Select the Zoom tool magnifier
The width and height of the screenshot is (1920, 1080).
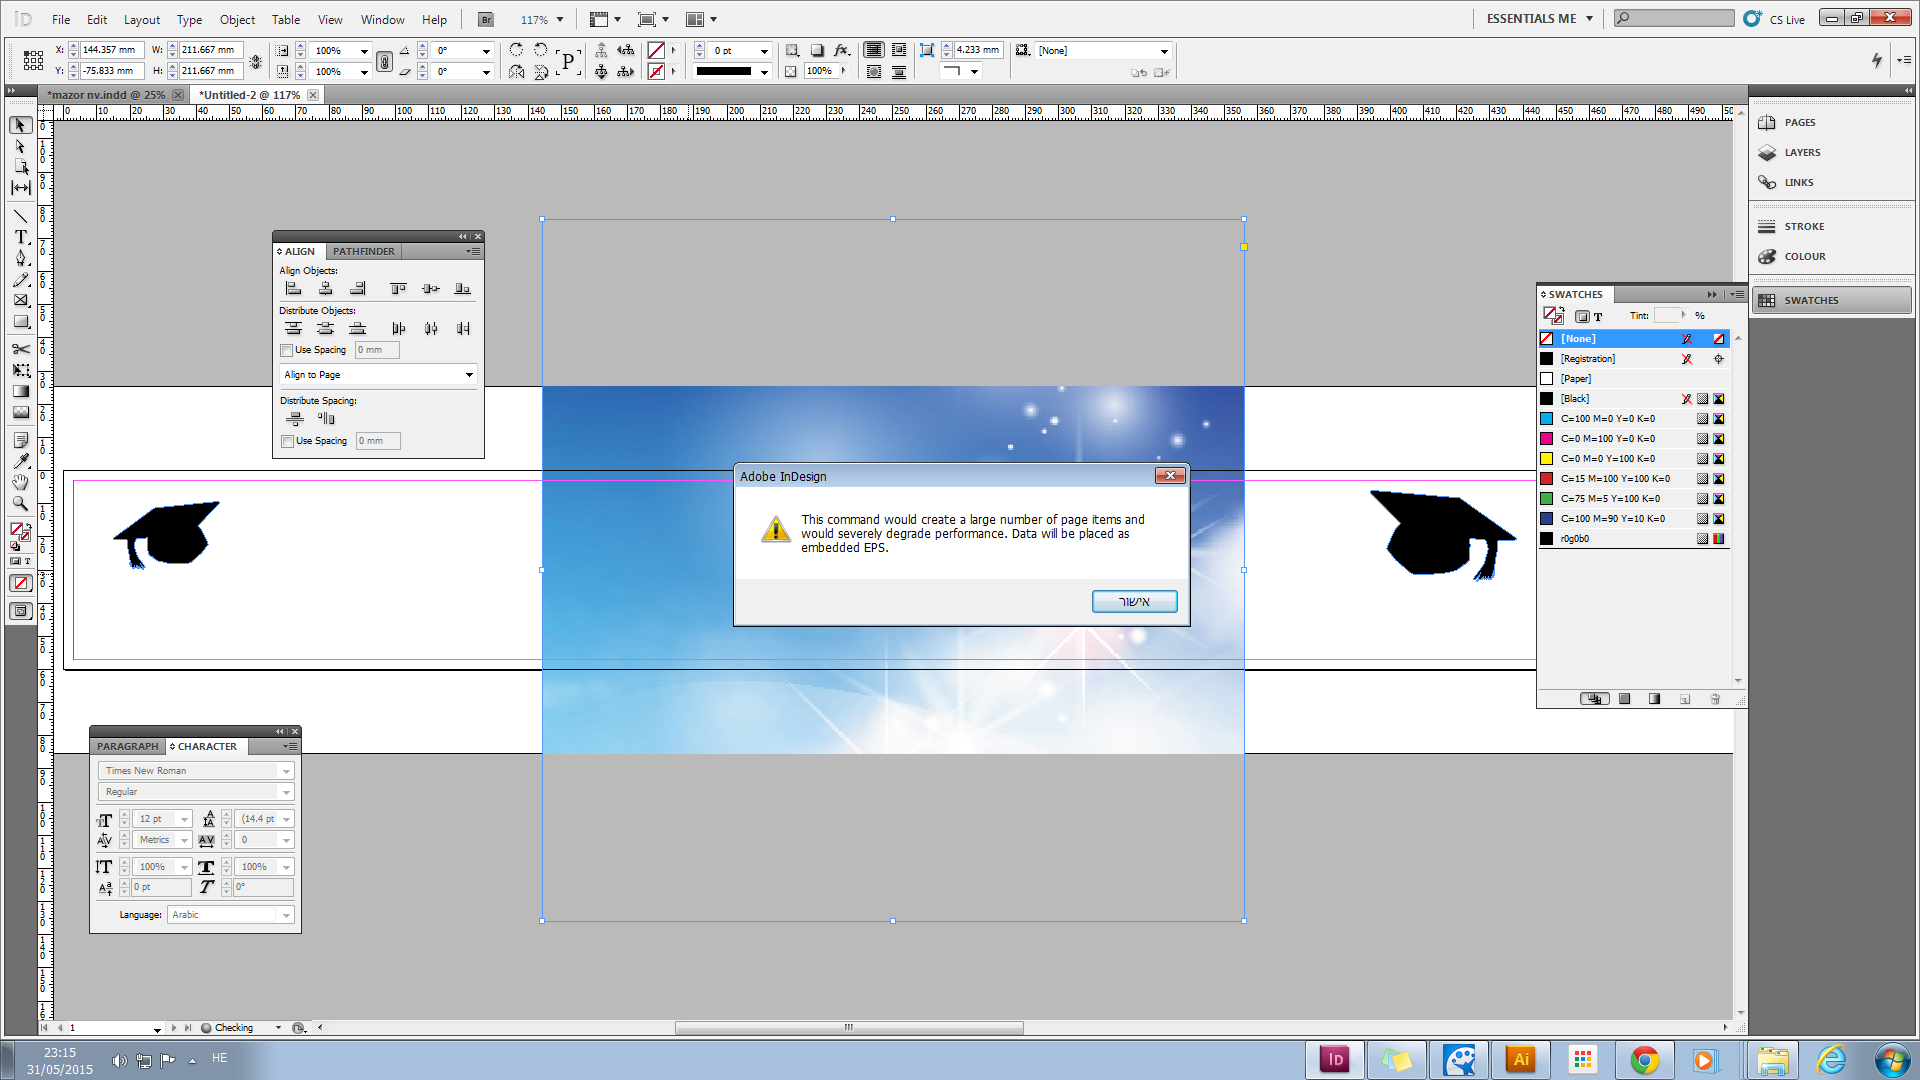tap(20, 504)
